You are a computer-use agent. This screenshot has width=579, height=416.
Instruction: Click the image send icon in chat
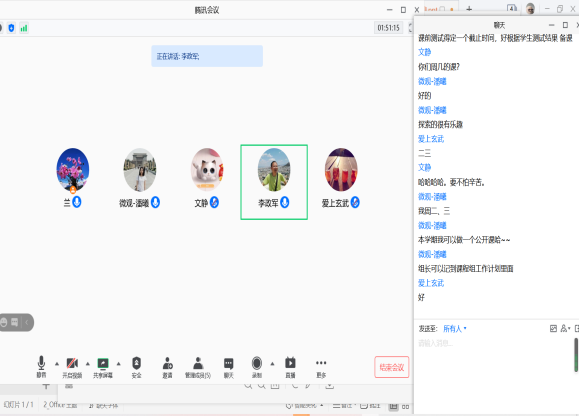553,329
